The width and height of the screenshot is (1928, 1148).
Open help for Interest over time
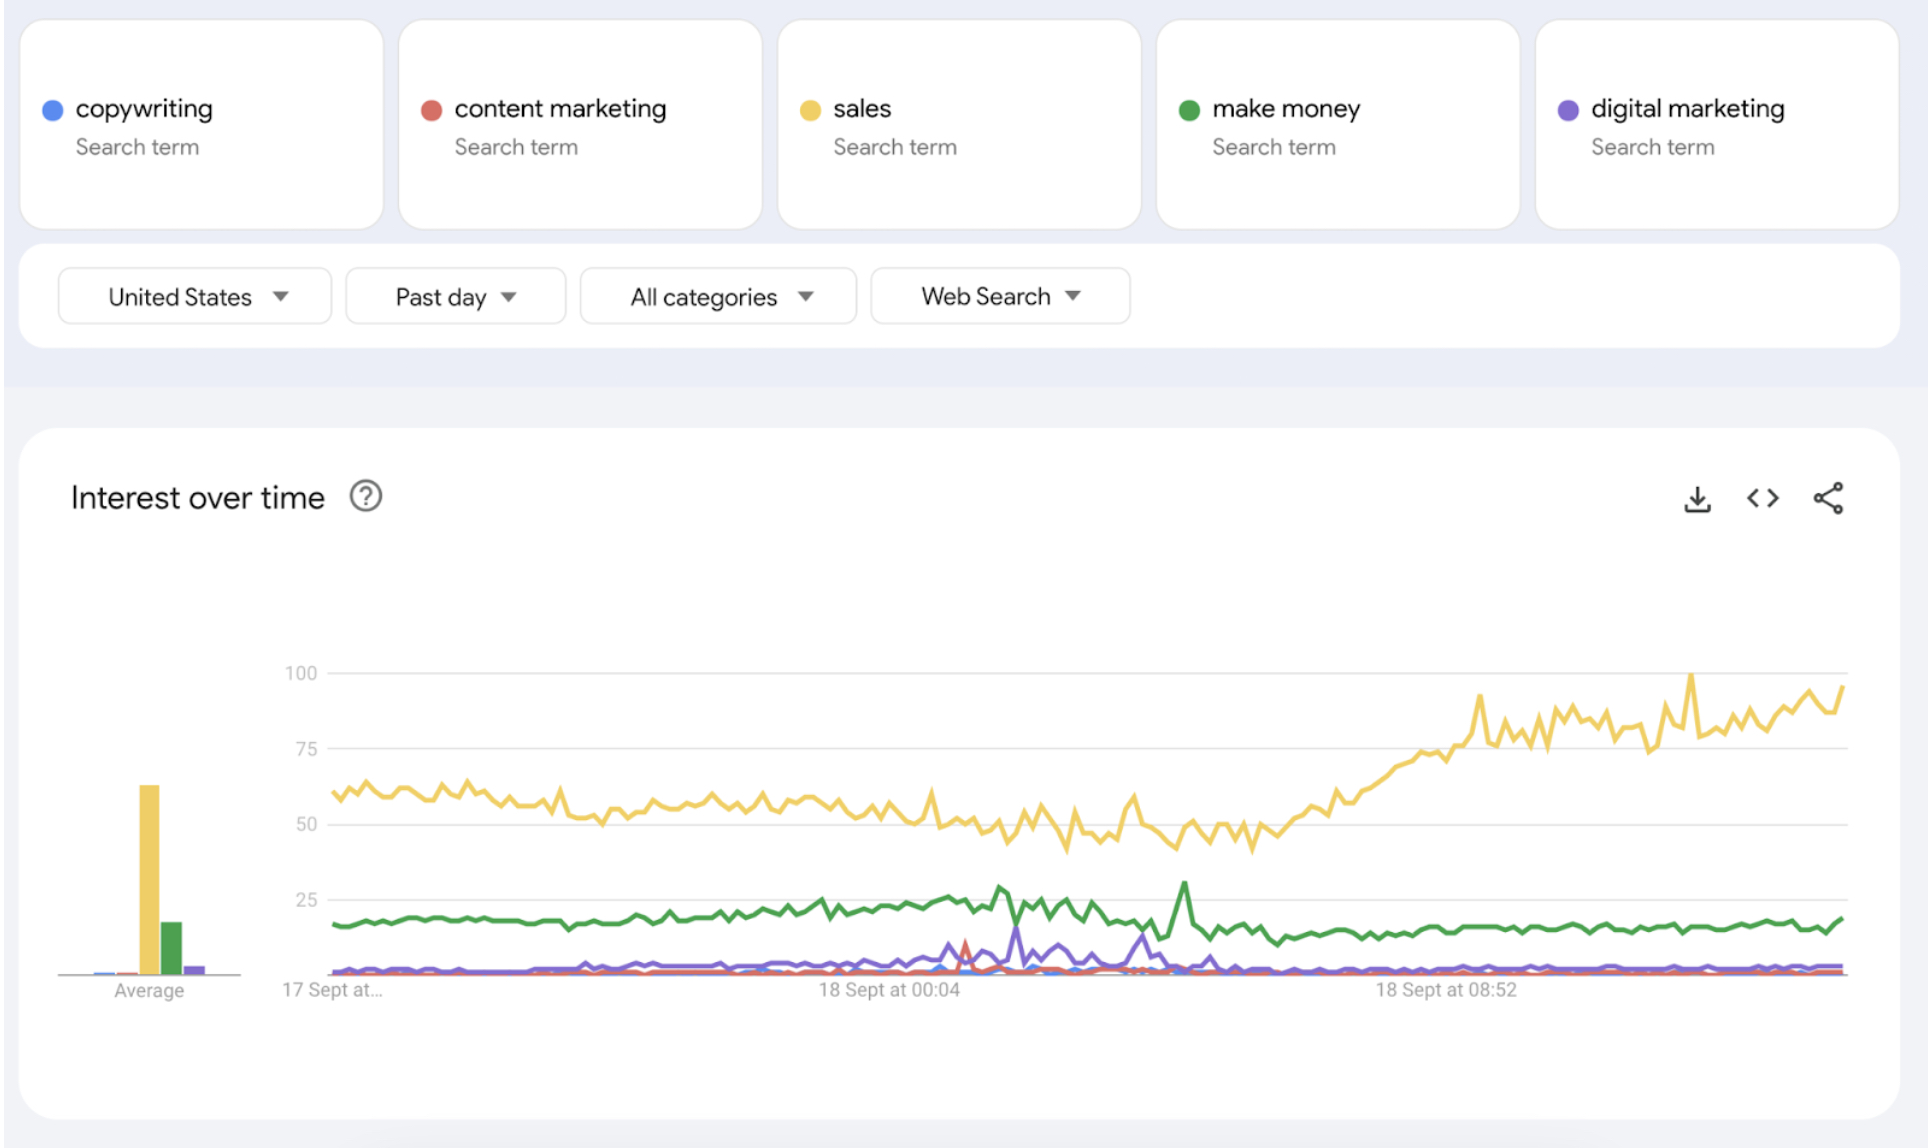click(366, 496)
